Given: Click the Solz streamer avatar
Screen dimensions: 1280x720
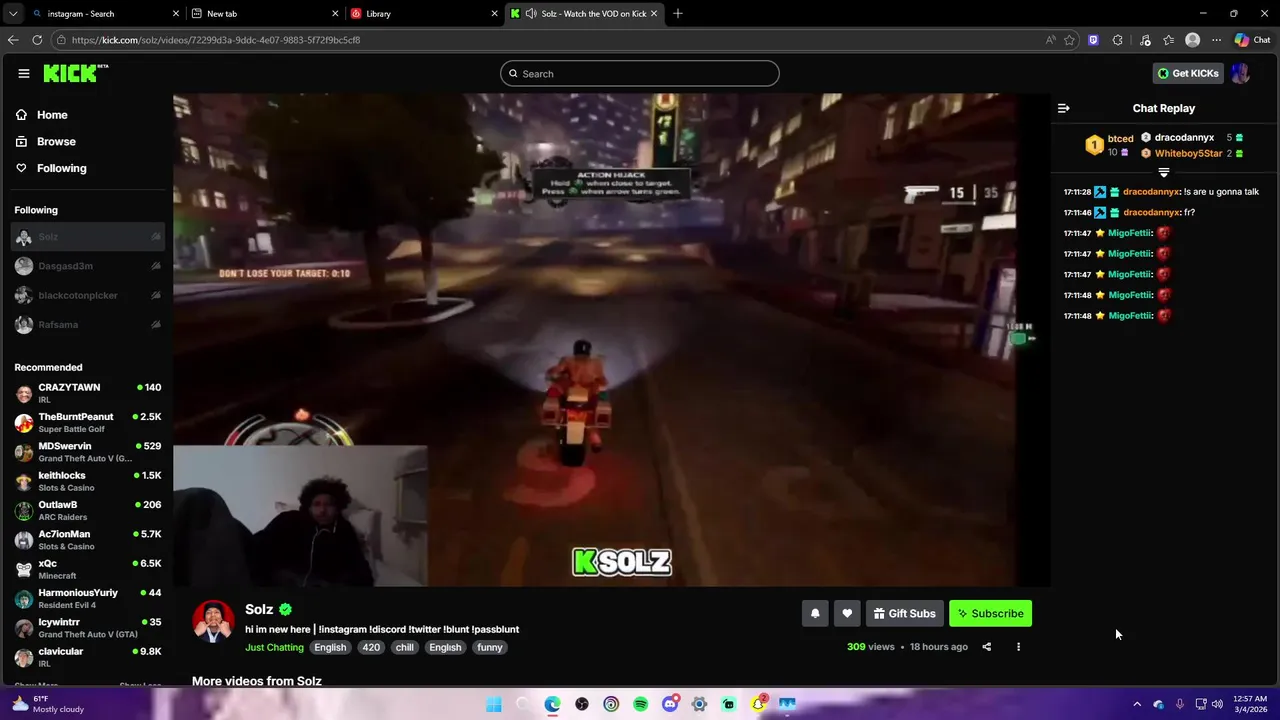Looking at the screenshot, I should 213,621.
